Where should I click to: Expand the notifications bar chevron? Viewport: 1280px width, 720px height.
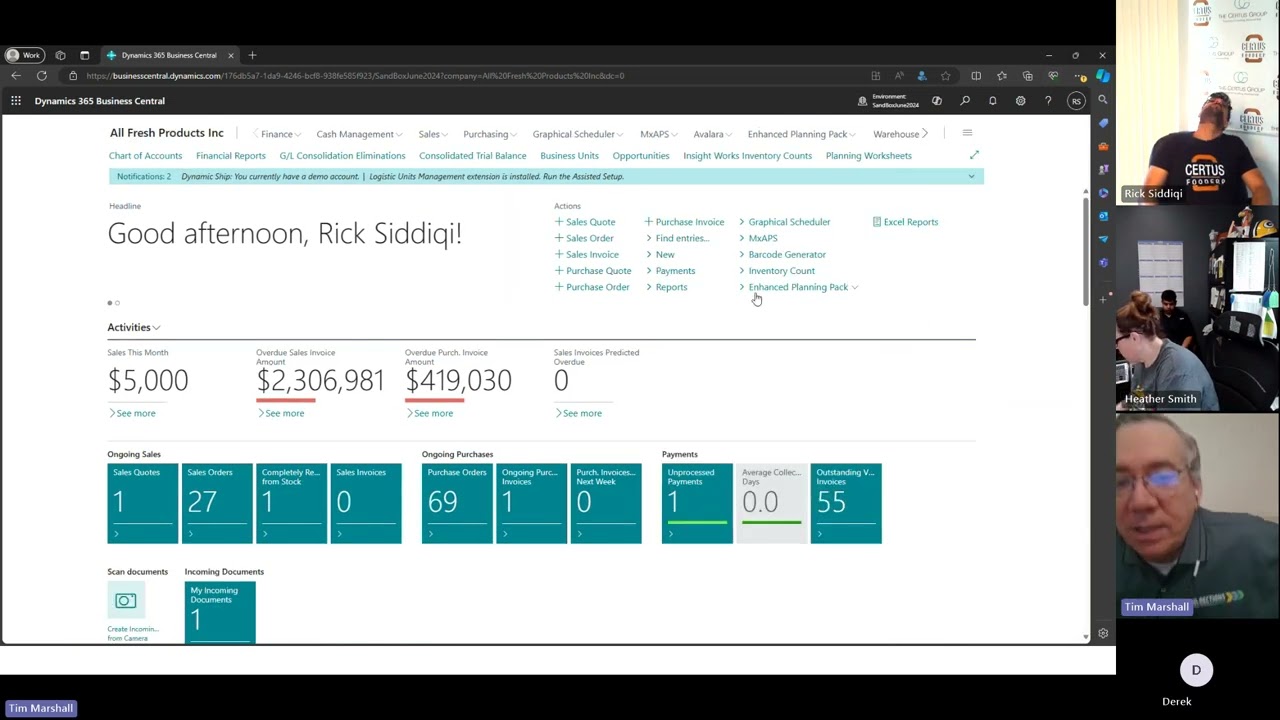tap(971, 176)
